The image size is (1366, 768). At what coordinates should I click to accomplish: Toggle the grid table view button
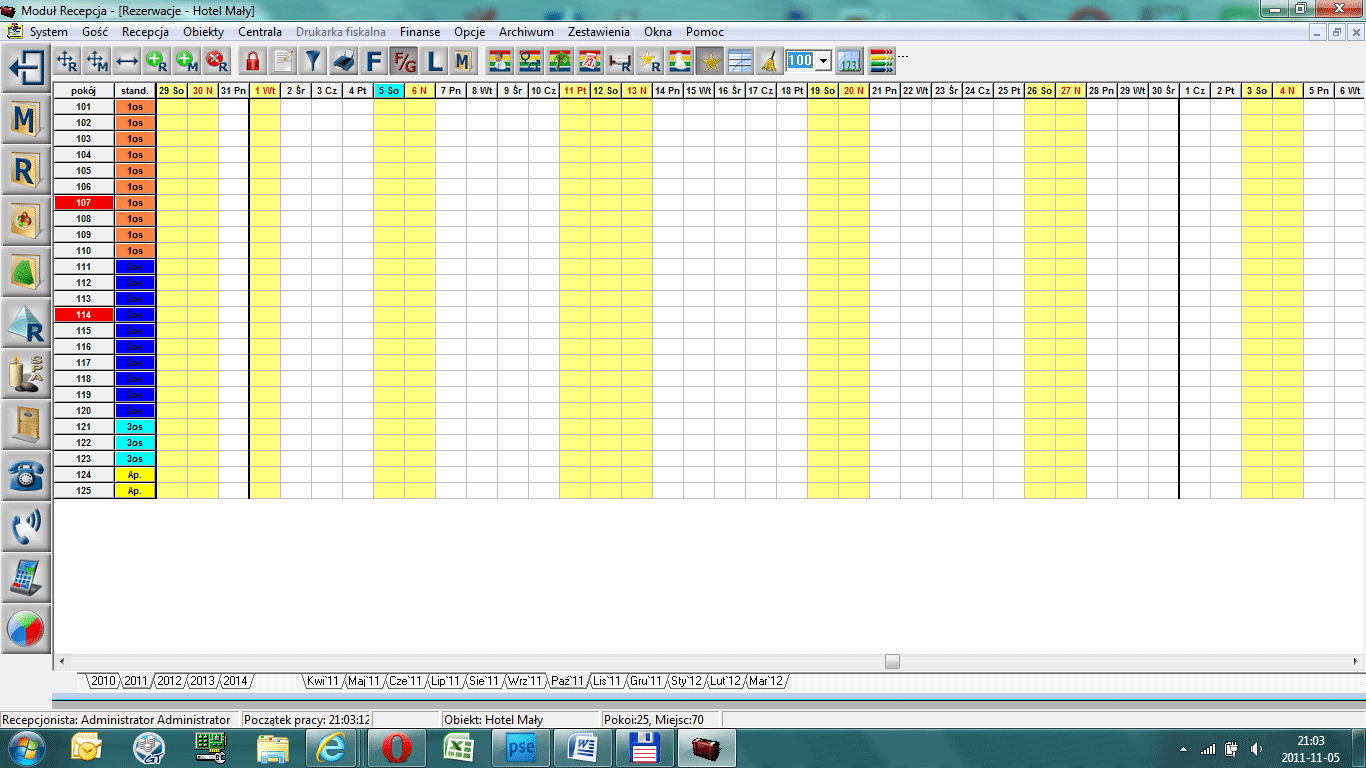740,61
